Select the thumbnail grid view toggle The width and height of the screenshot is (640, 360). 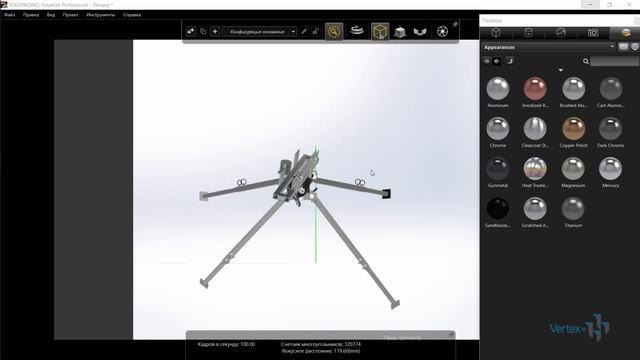(x=497, y=61)
